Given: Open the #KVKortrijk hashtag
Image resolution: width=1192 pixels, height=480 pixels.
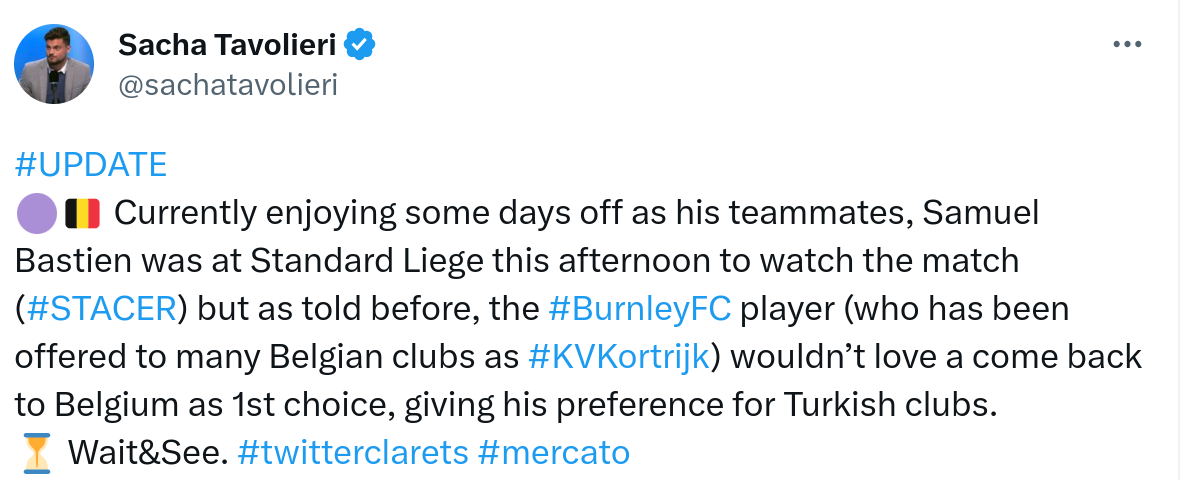Looking at the screenshot, I should click(x=619, y=357).
